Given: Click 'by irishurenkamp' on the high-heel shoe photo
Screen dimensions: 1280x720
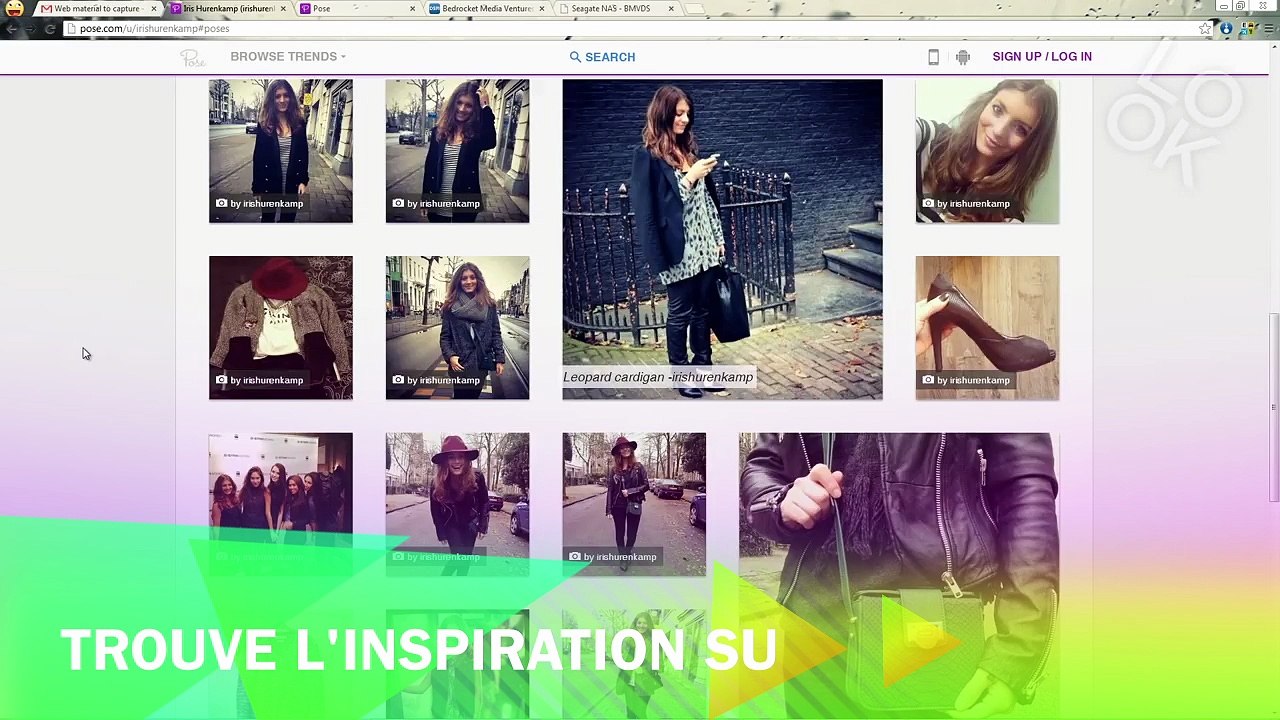Looking at the screenshot, I should click(973, 380).
